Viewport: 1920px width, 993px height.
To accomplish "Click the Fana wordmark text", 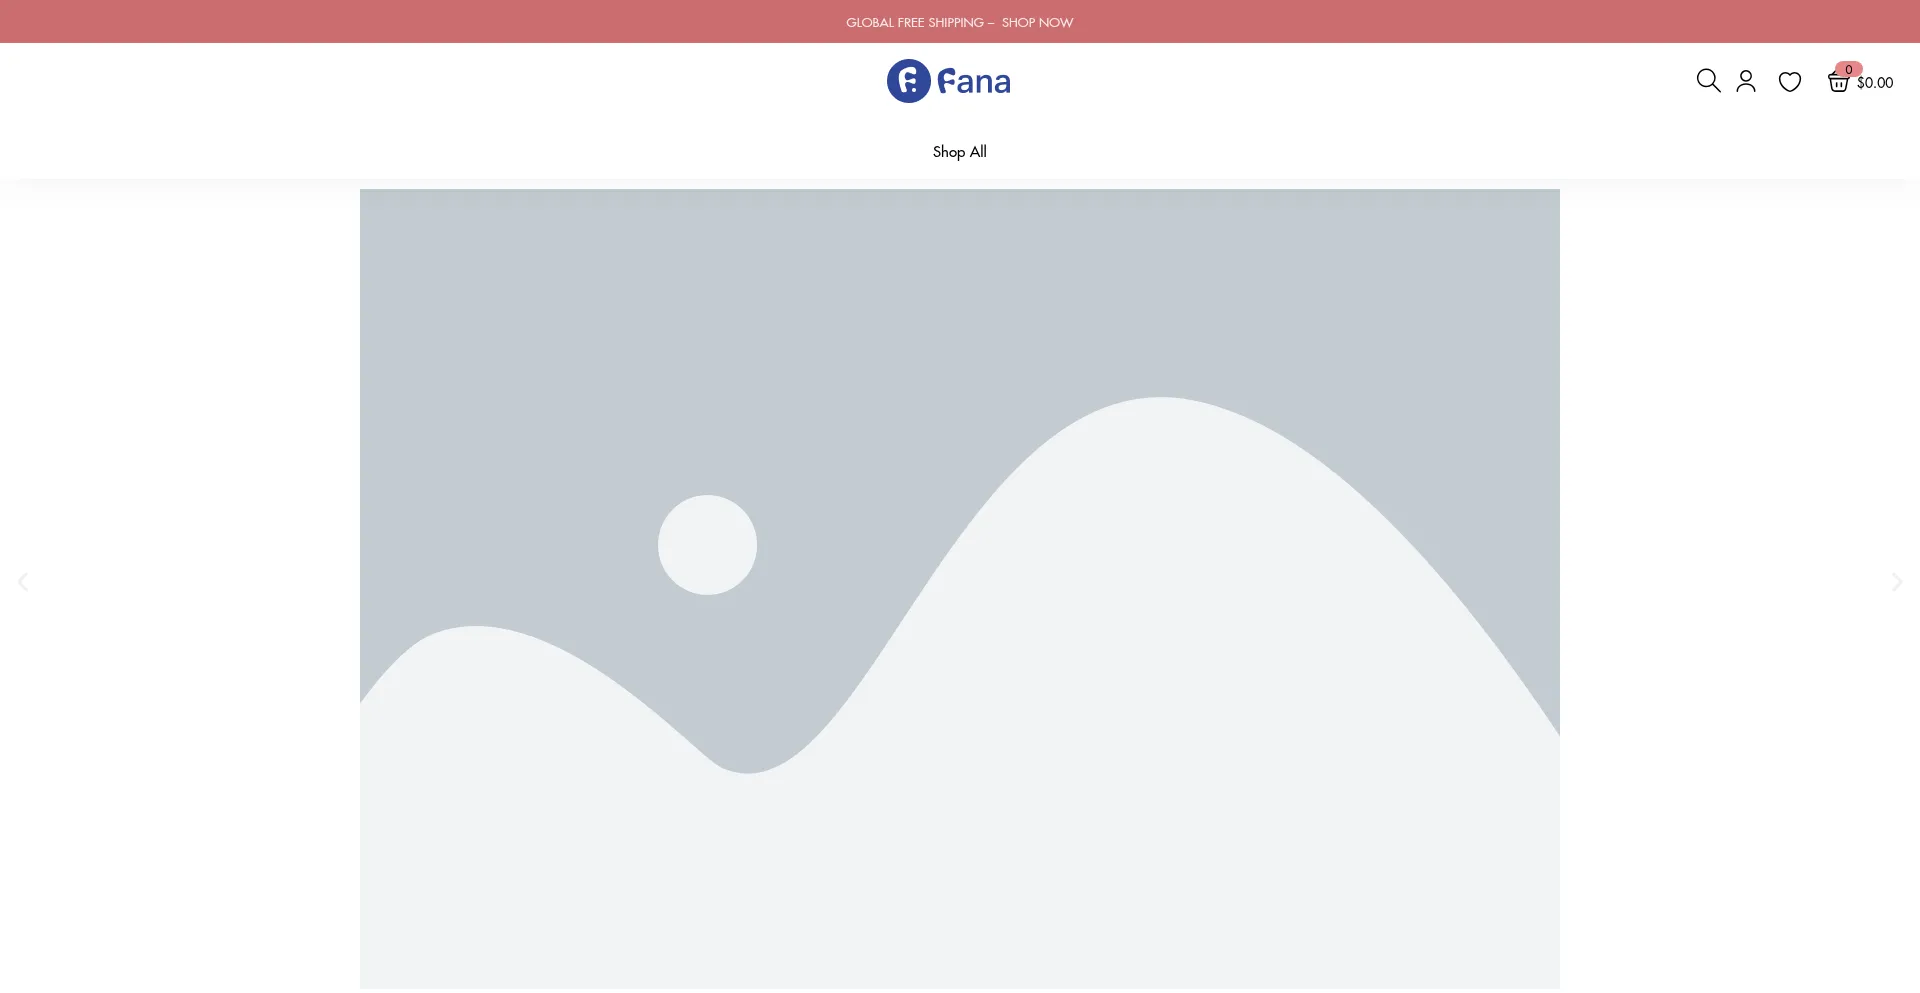I will 974,82.
